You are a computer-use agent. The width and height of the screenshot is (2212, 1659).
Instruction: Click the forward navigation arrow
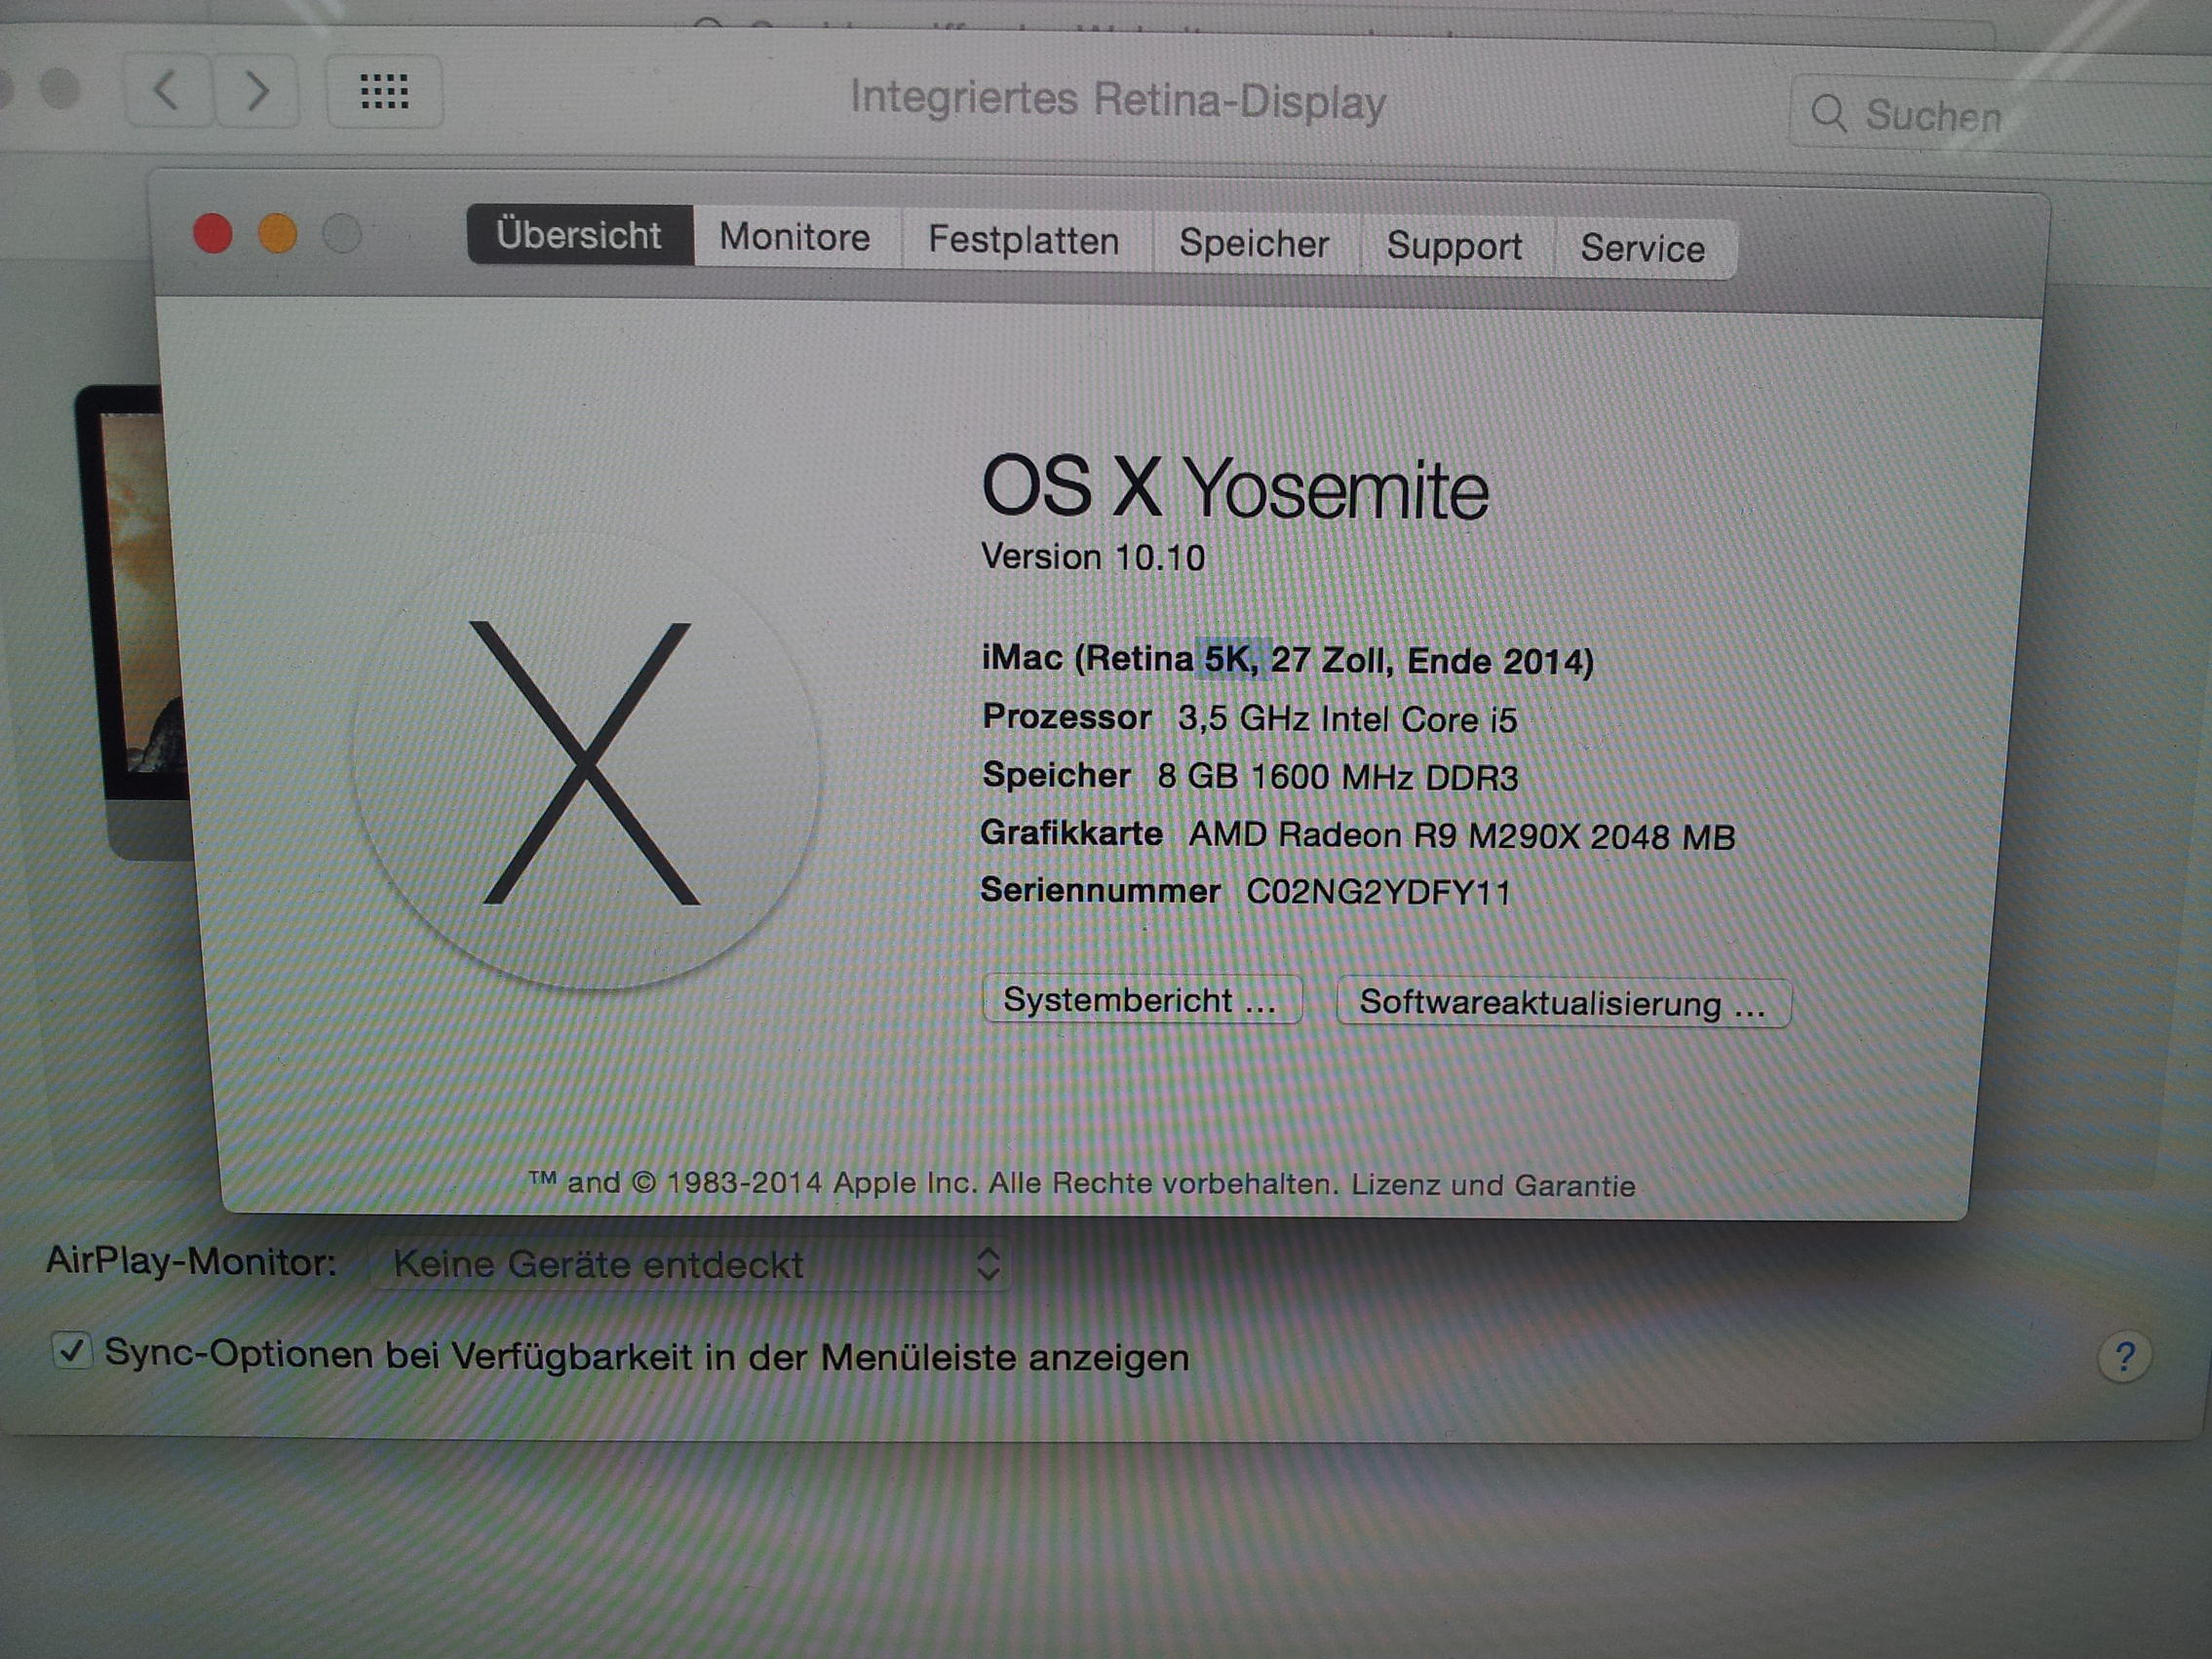tap(257, 91)
